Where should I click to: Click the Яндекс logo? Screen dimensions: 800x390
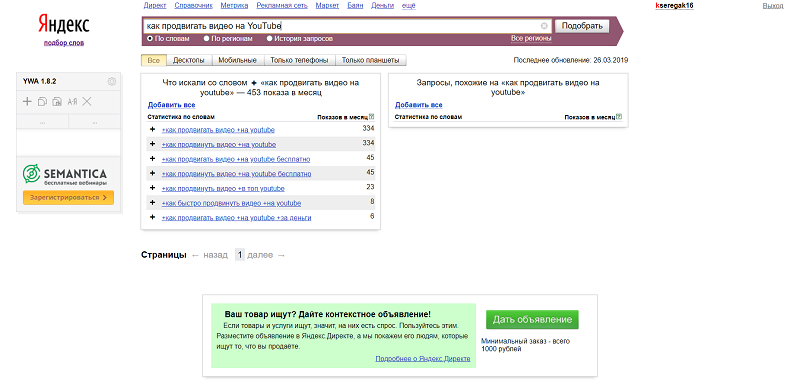click(64, 24)
